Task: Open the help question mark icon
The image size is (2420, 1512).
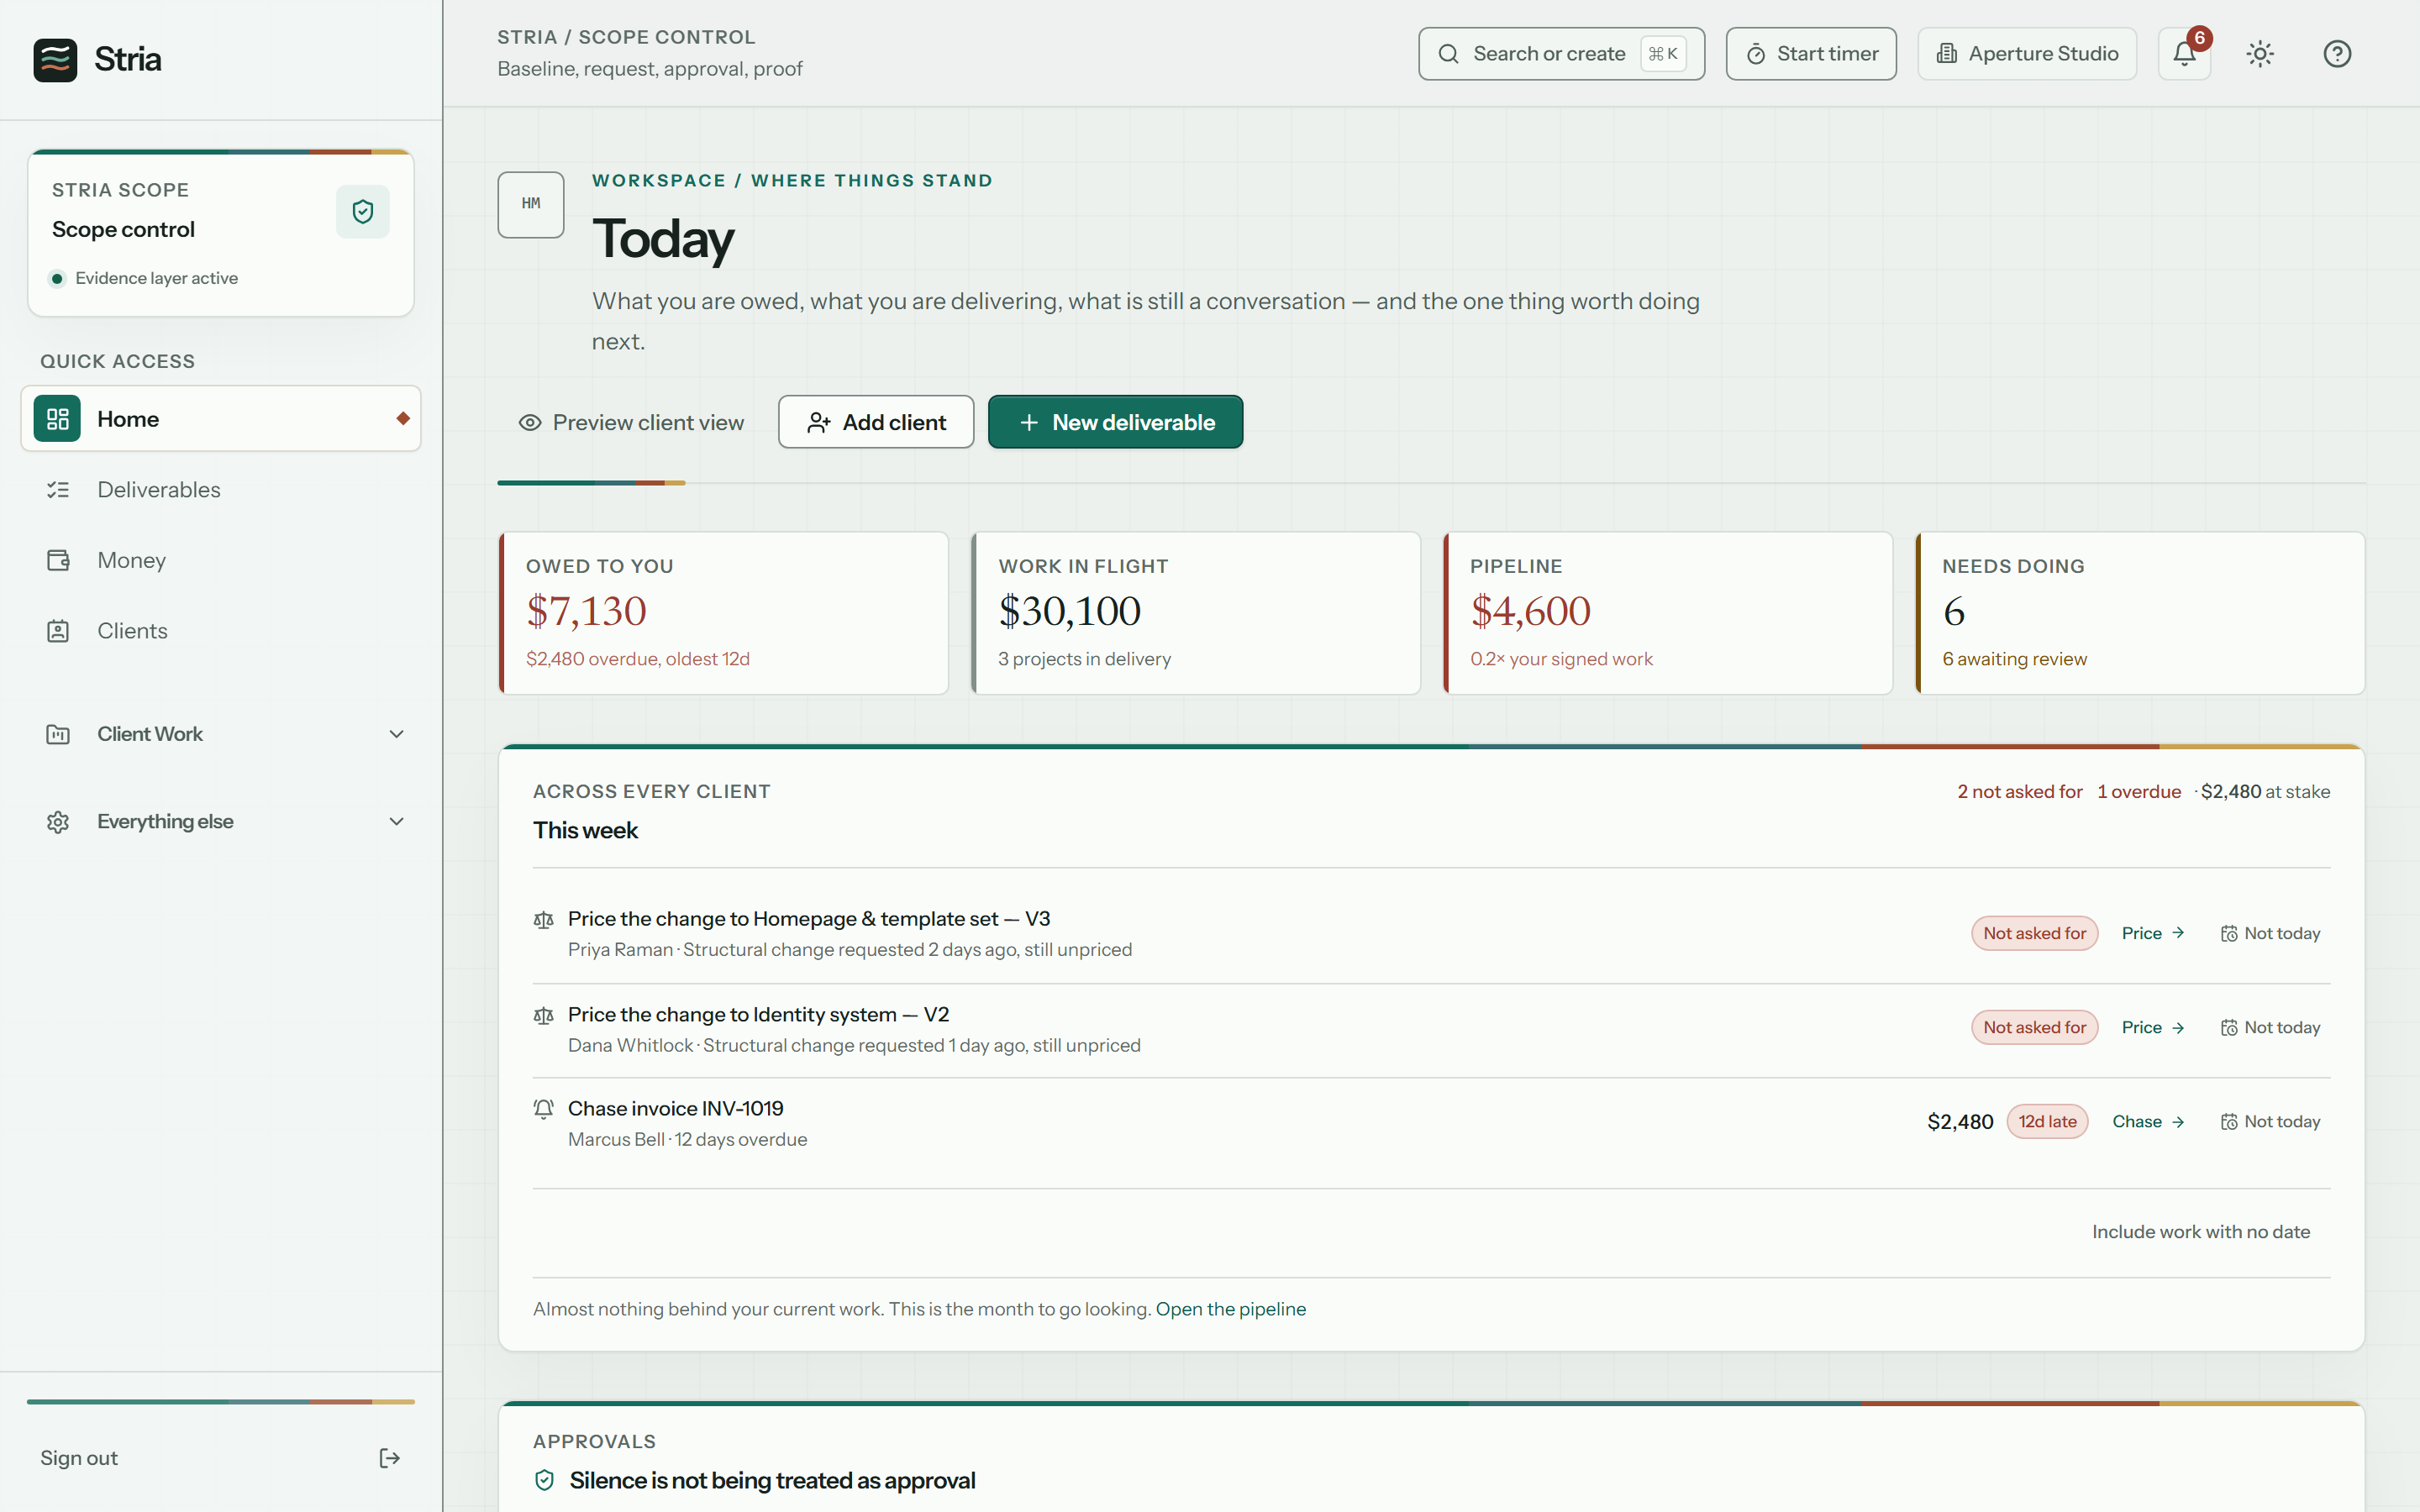Action: pos(2337,54)
